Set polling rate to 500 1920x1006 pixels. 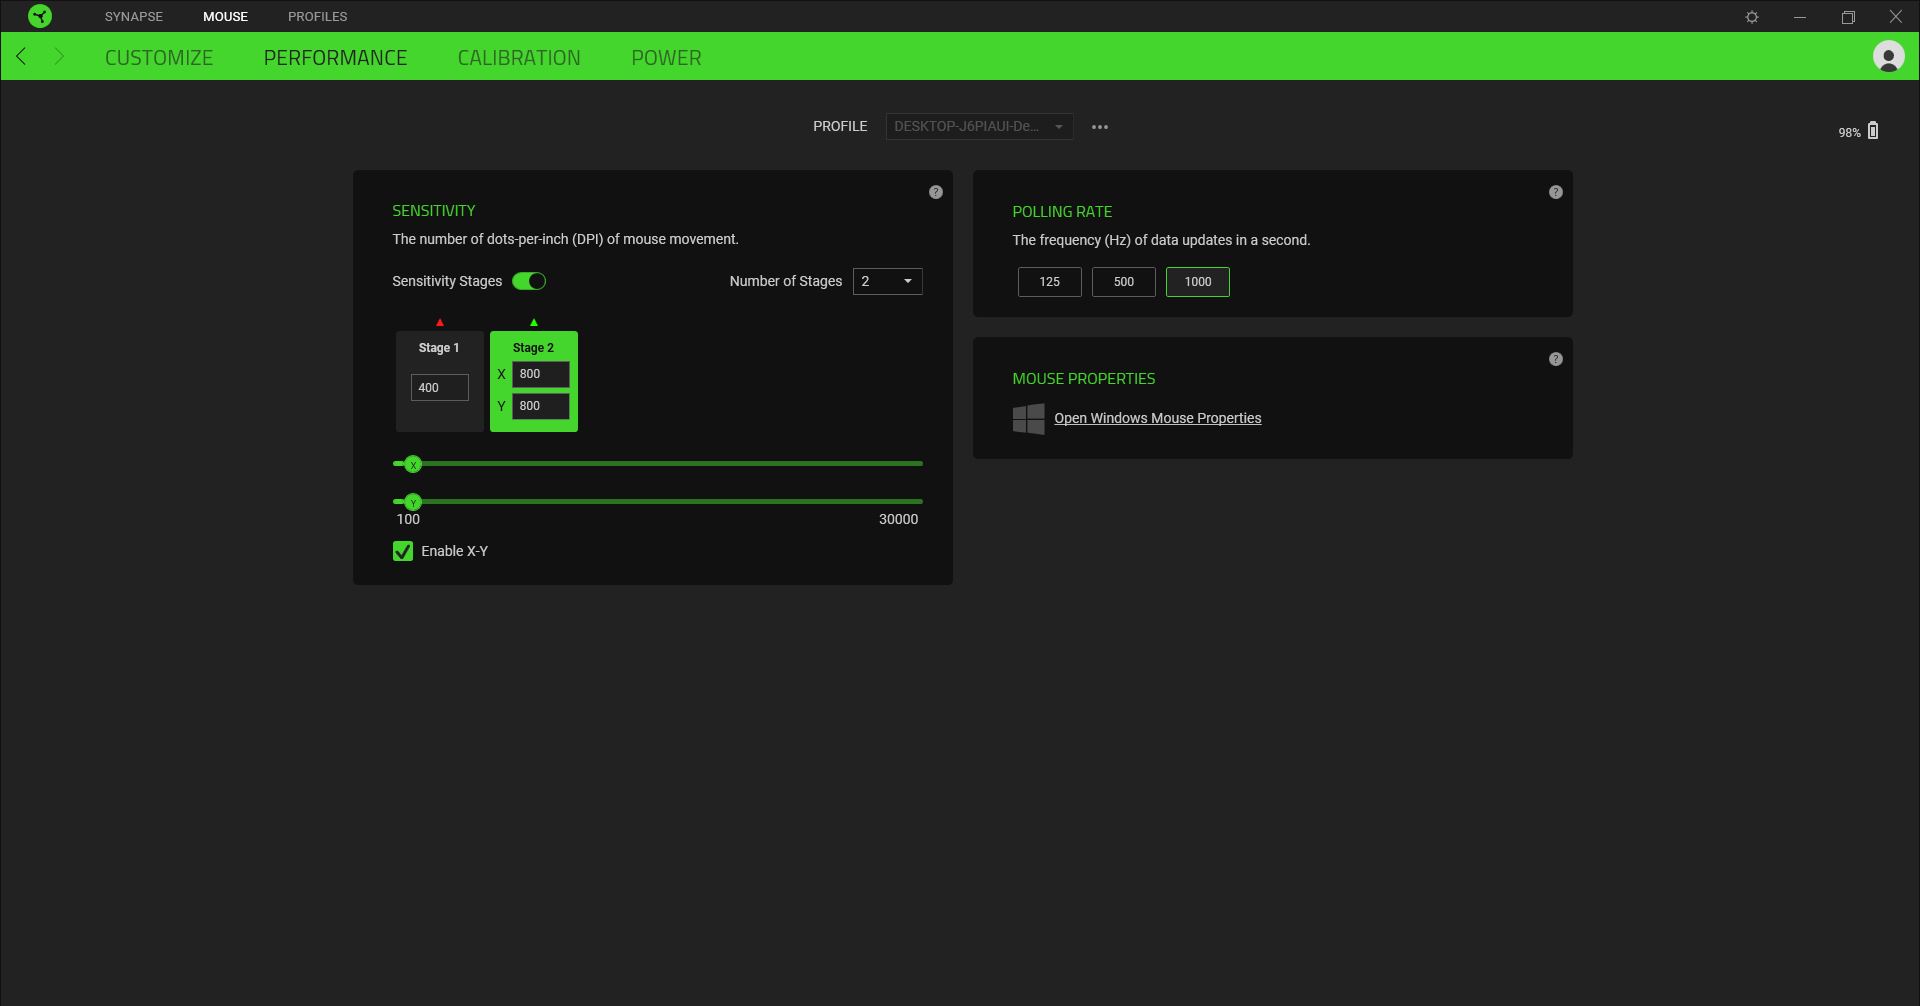click(1123, 282)
